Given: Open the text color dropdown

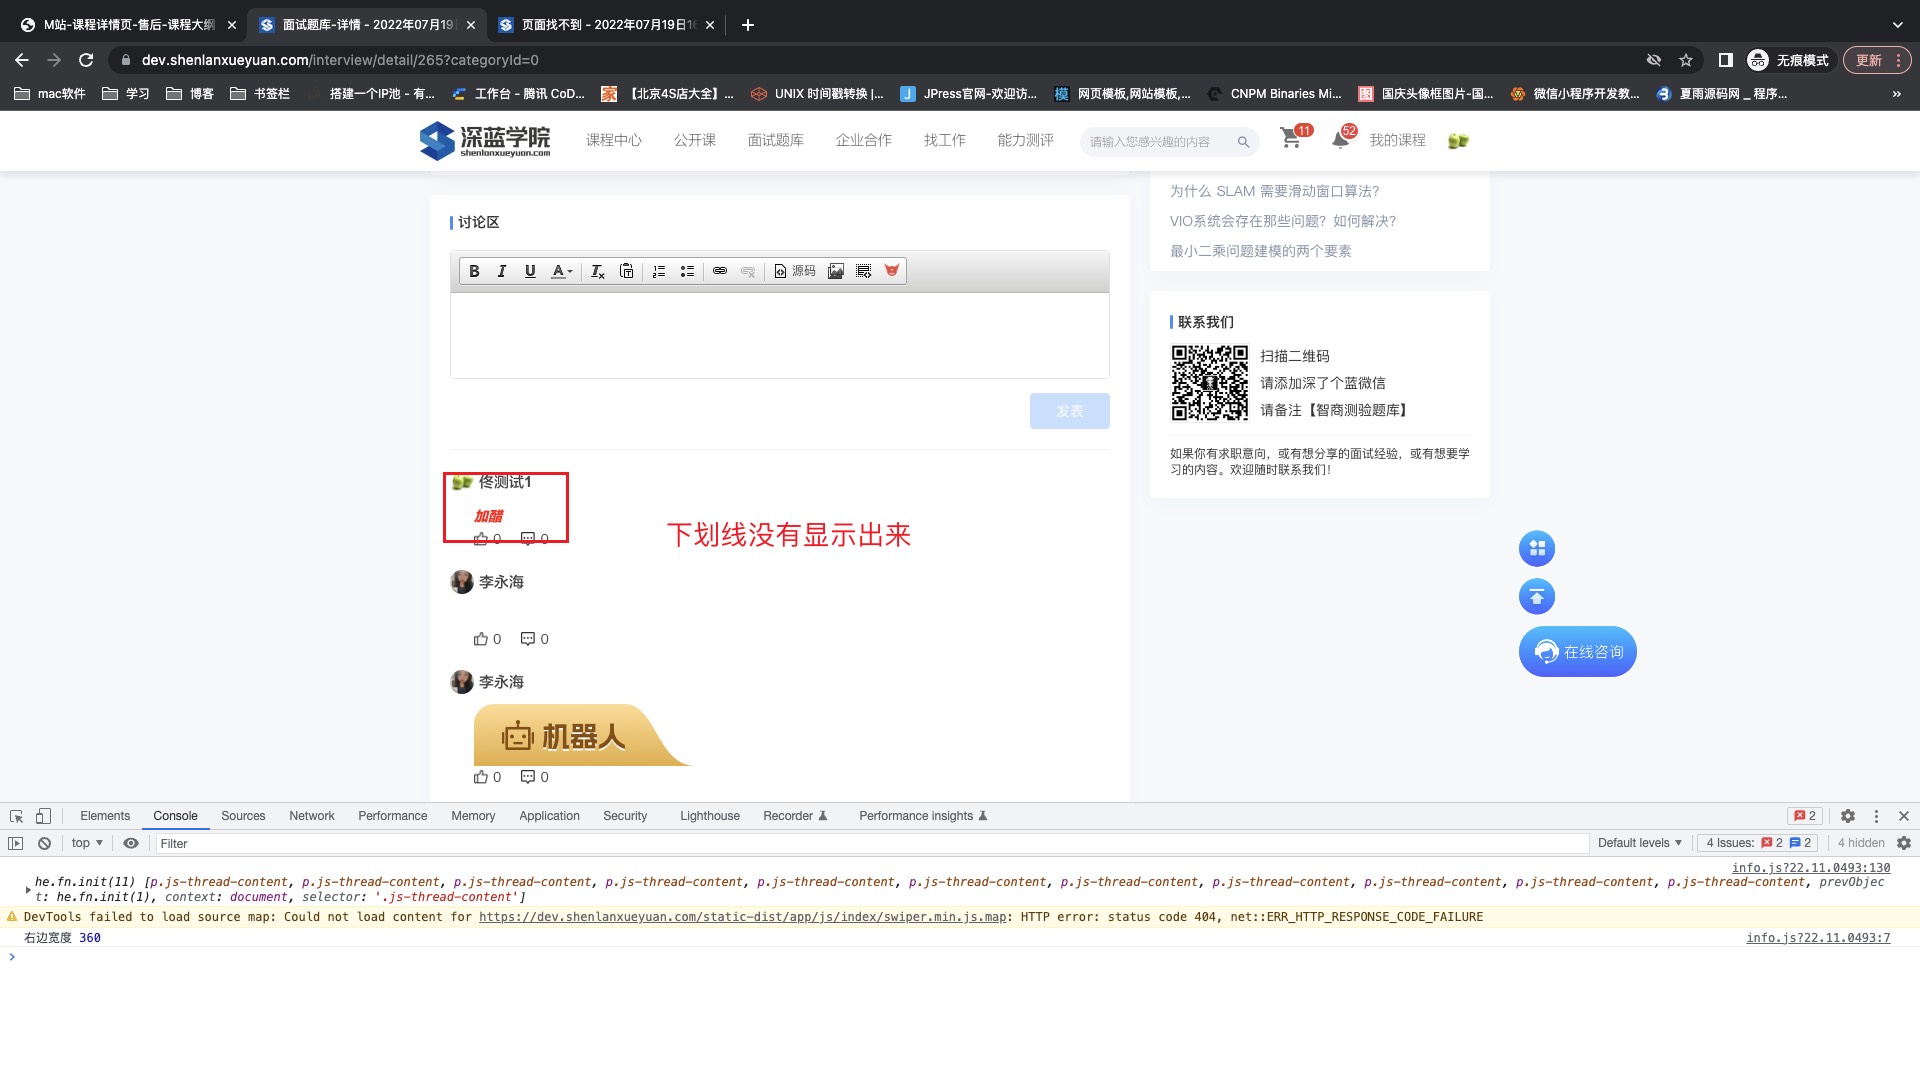Looking at the screenshot, I should (562, 271).
